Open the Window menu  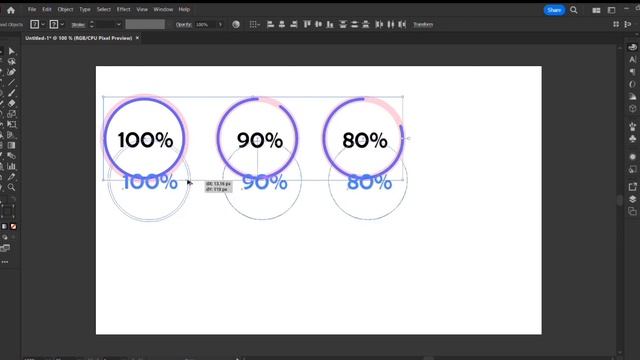(163, 9)
